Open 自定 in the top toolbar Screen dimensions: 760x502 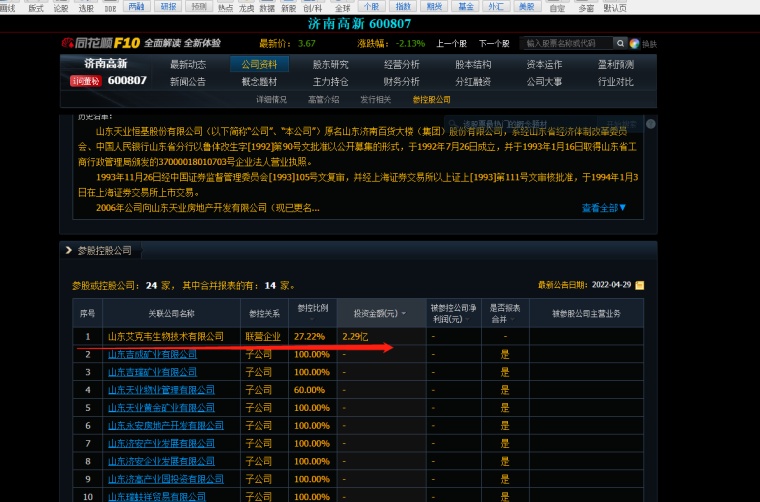click(557, 7)
